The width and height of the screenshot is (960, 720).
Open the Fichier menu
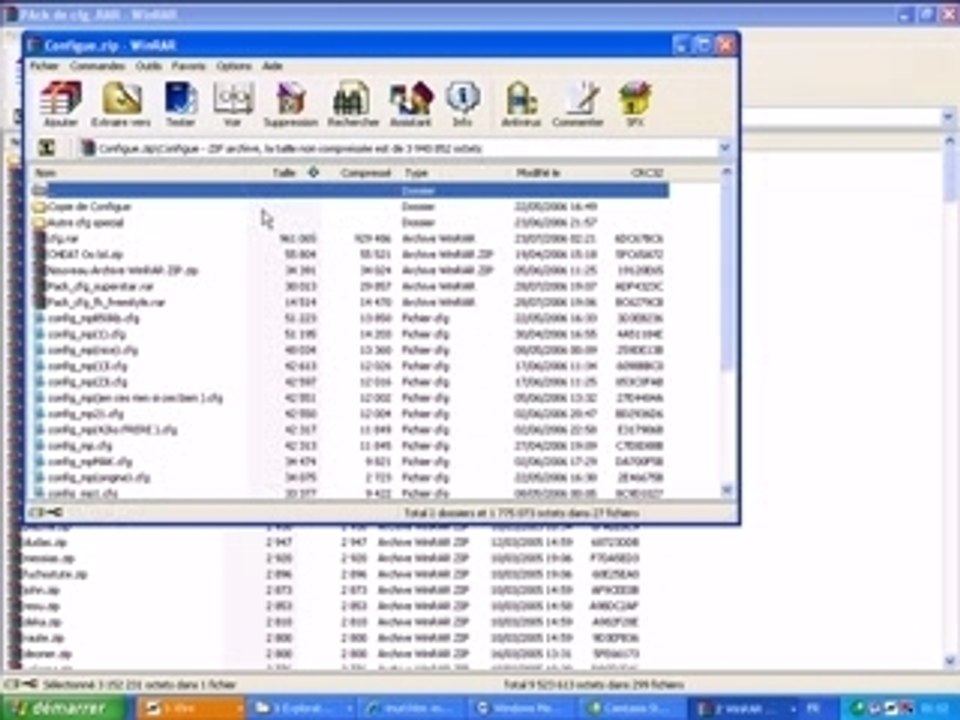[x=44, y=66]
